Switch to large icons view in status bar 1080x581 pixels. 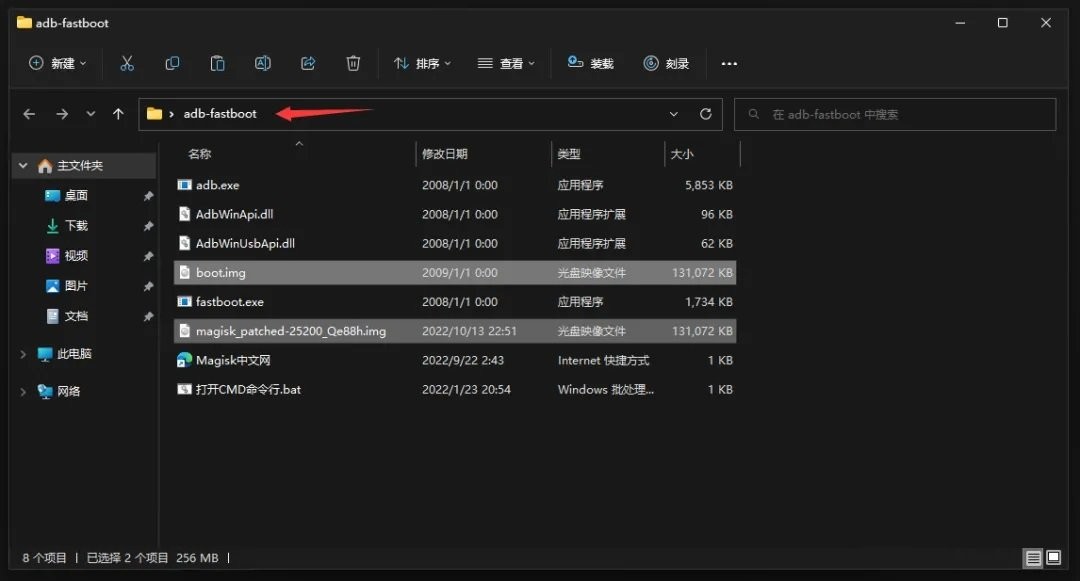(x=1053, y=558)
